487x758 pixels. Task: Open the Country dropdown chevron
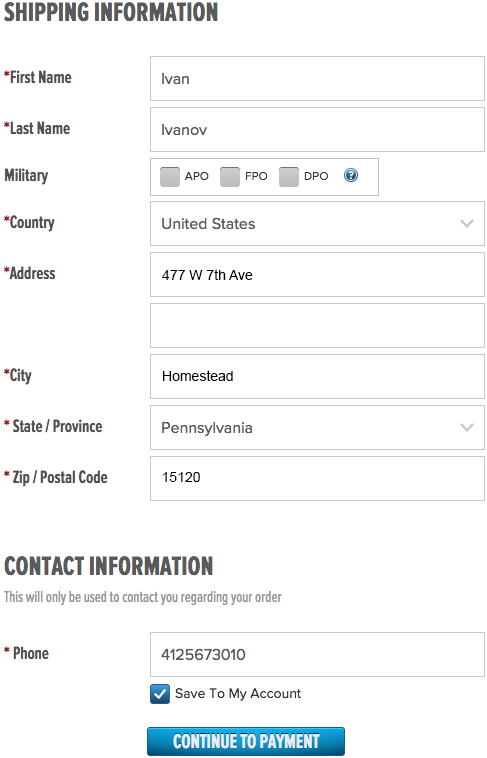click(467, 223)
